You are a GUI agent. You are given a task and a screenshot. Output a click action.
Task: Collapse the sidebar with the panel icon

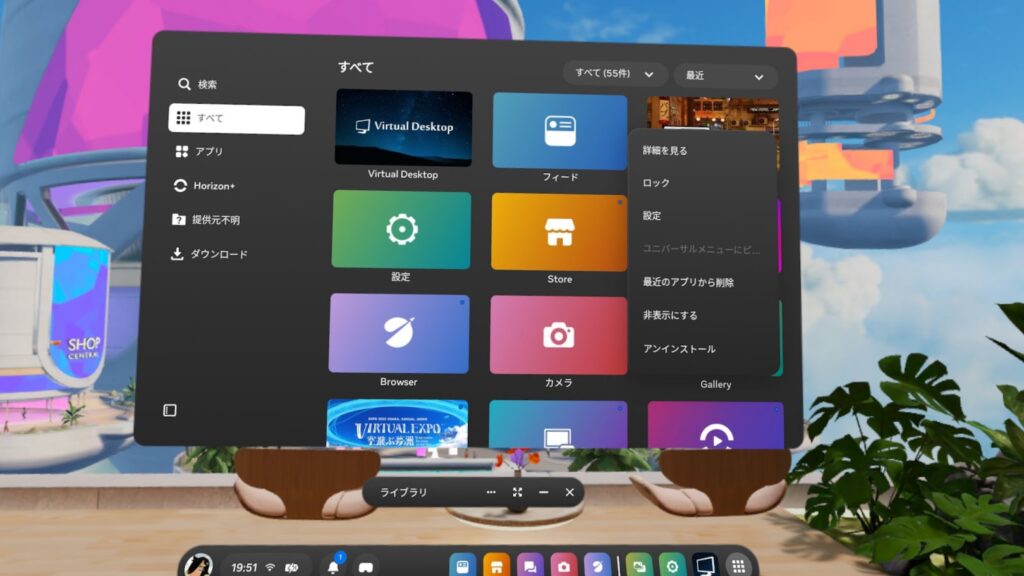pos(170,410)
